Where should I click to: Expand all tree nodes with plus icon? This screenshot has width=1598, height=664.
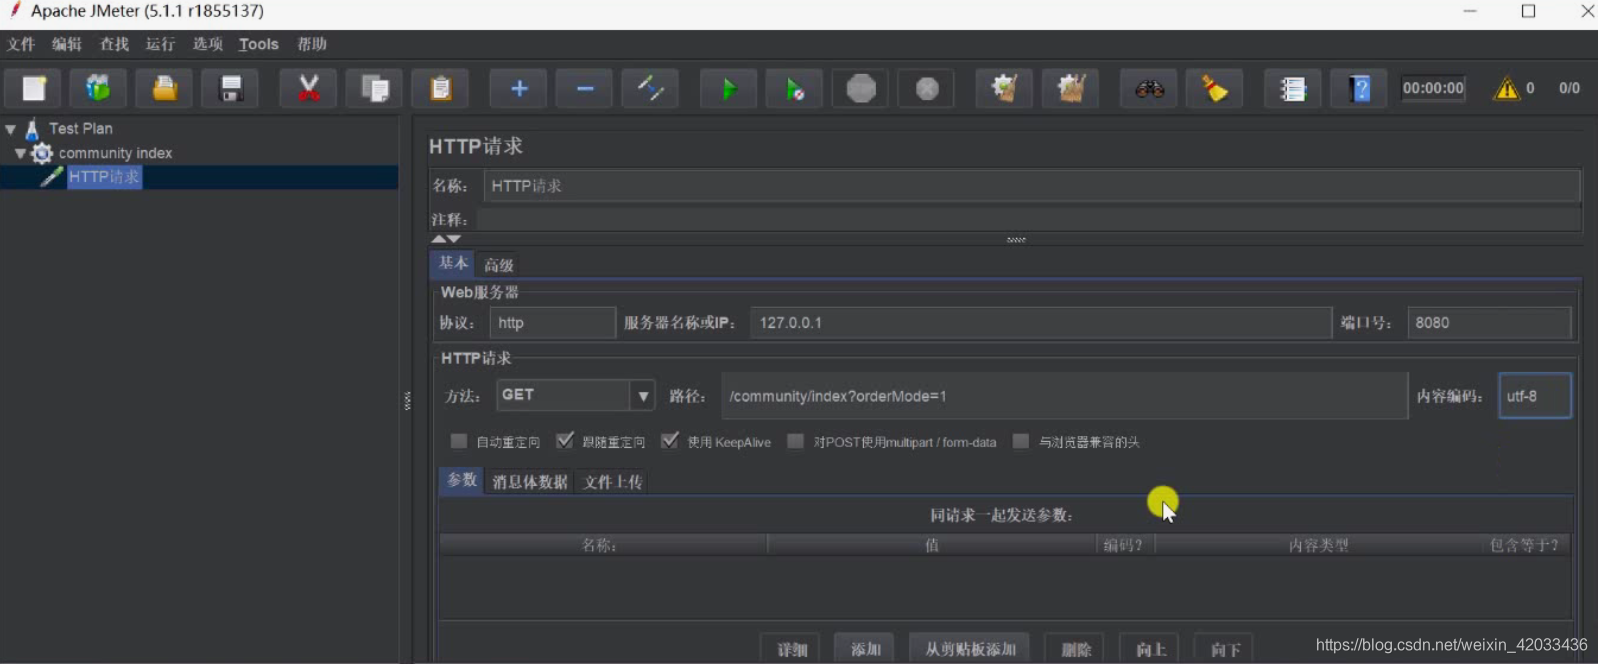coord(518,89)
